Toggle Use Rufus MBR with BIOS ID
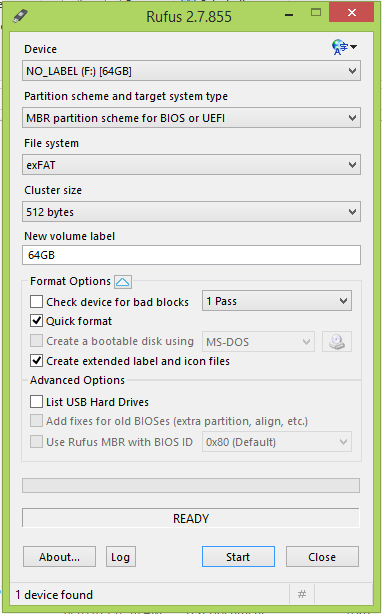The height and width of the screenshot is (614, 382). [x=36, y=442]
